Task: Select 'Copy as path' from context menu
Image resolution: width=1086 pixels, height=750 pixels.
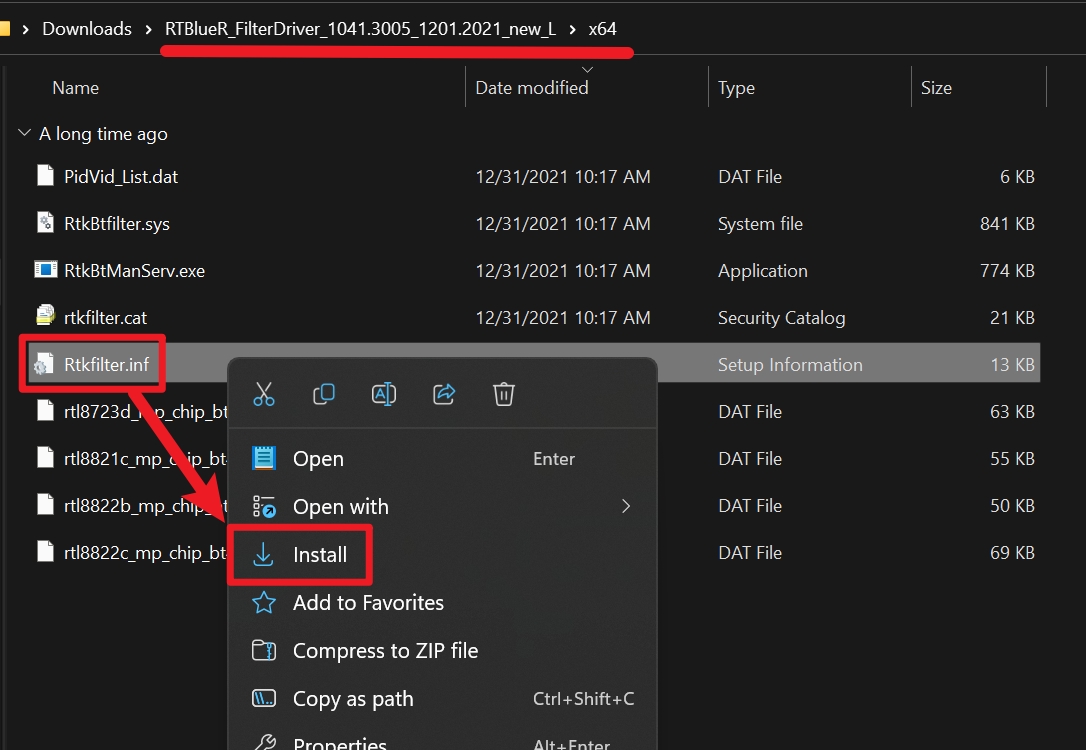Action: (x=352, y=698)
